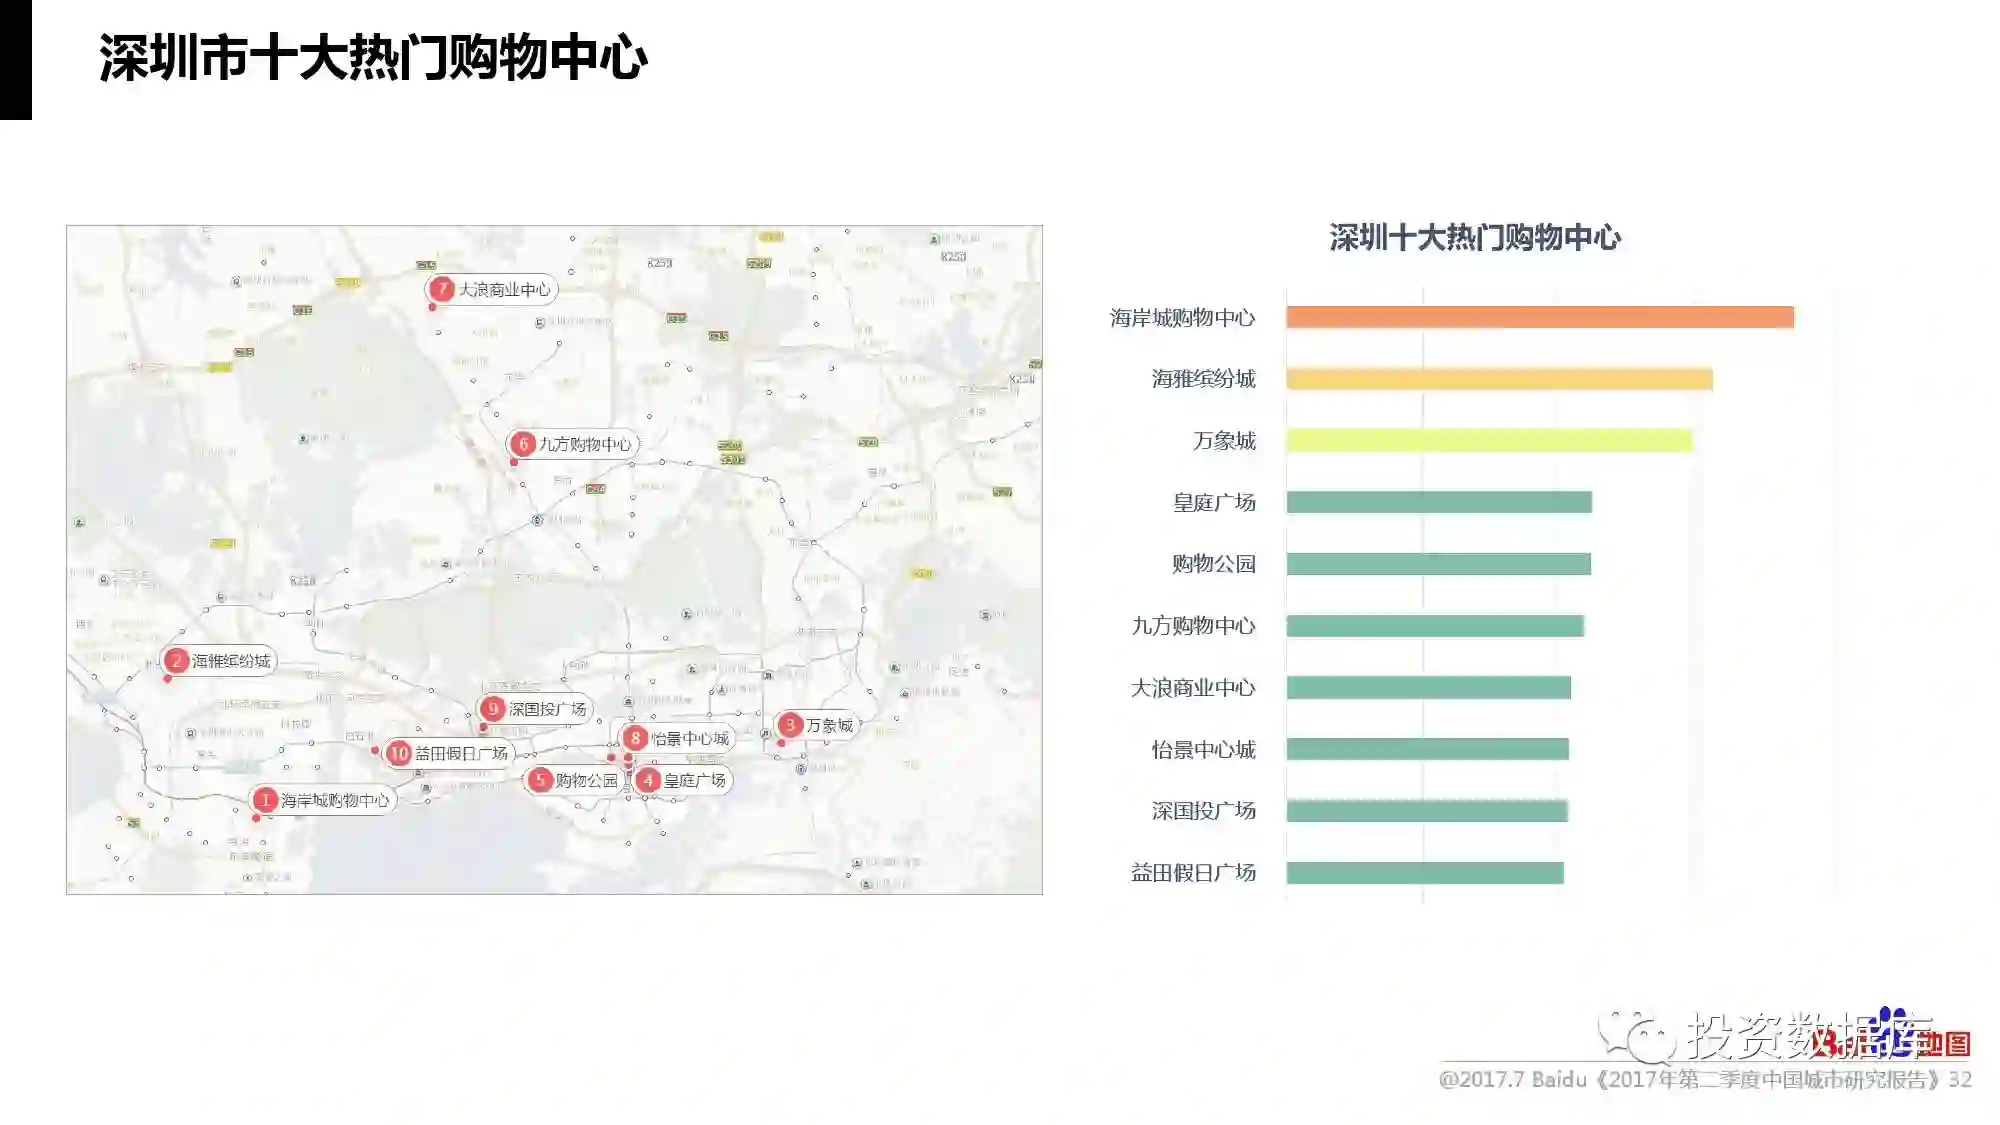Click chart title 深圳十大热门购物中心
Screen dimensions: 2000x1125
coord(1474,238)
